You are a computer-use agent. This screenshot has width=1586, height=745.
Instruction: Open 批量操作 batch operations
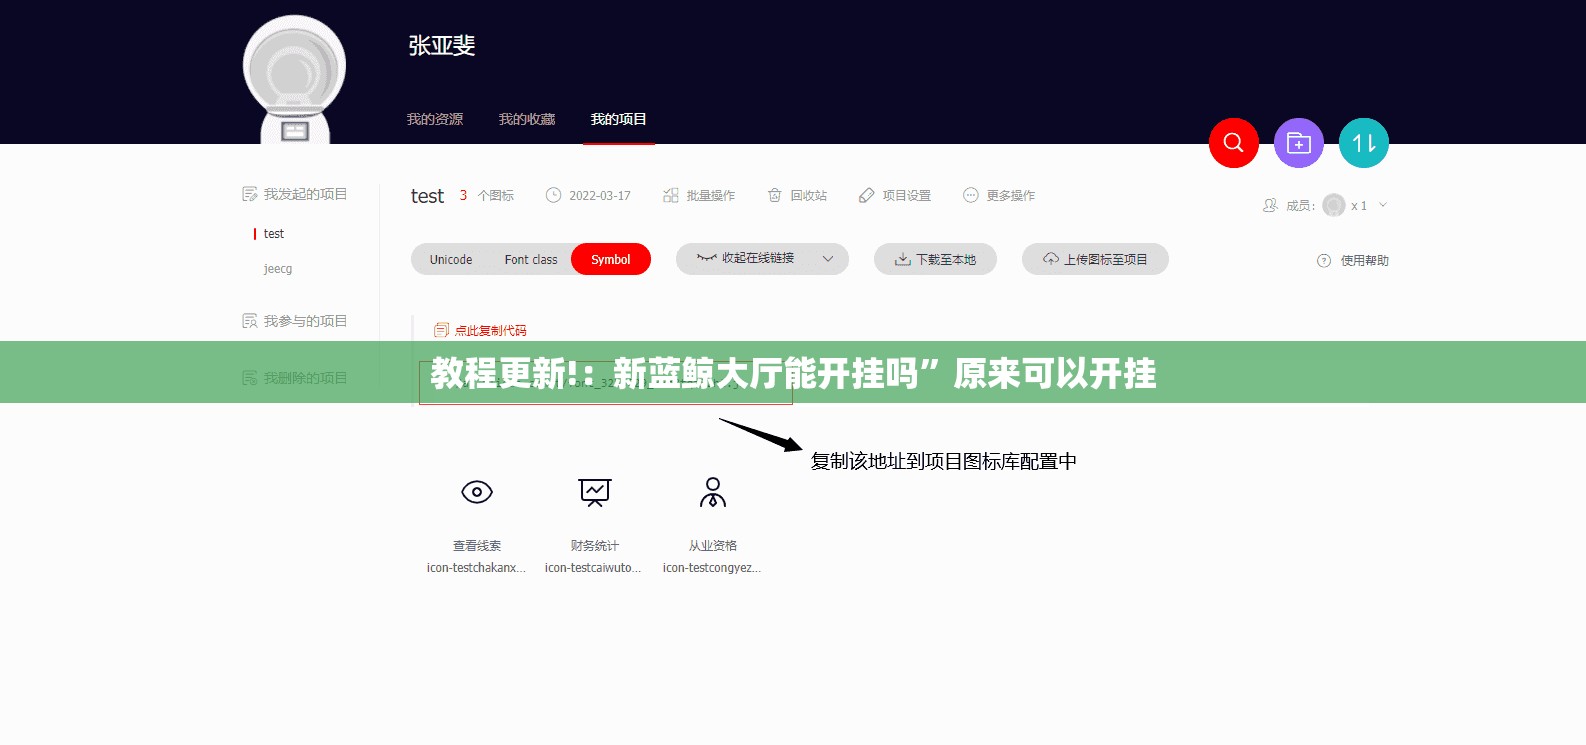pos(699,195)
